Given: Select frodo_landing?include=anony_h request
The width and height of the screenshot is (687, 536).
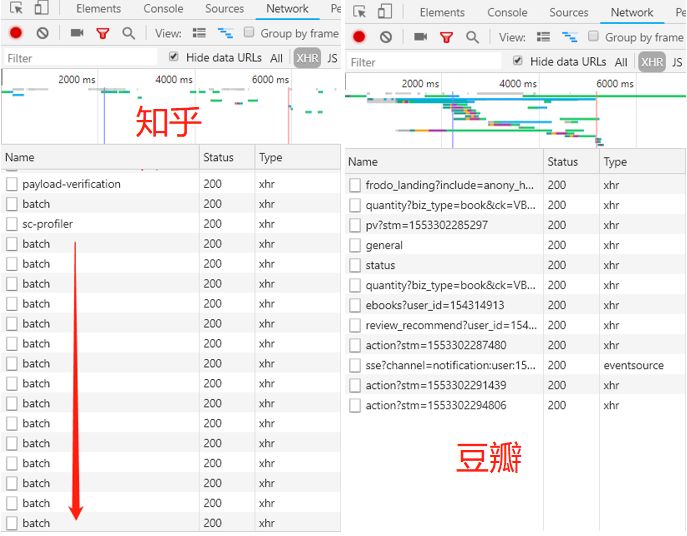Looking at the screenshot, I should (x=515, y=185).
